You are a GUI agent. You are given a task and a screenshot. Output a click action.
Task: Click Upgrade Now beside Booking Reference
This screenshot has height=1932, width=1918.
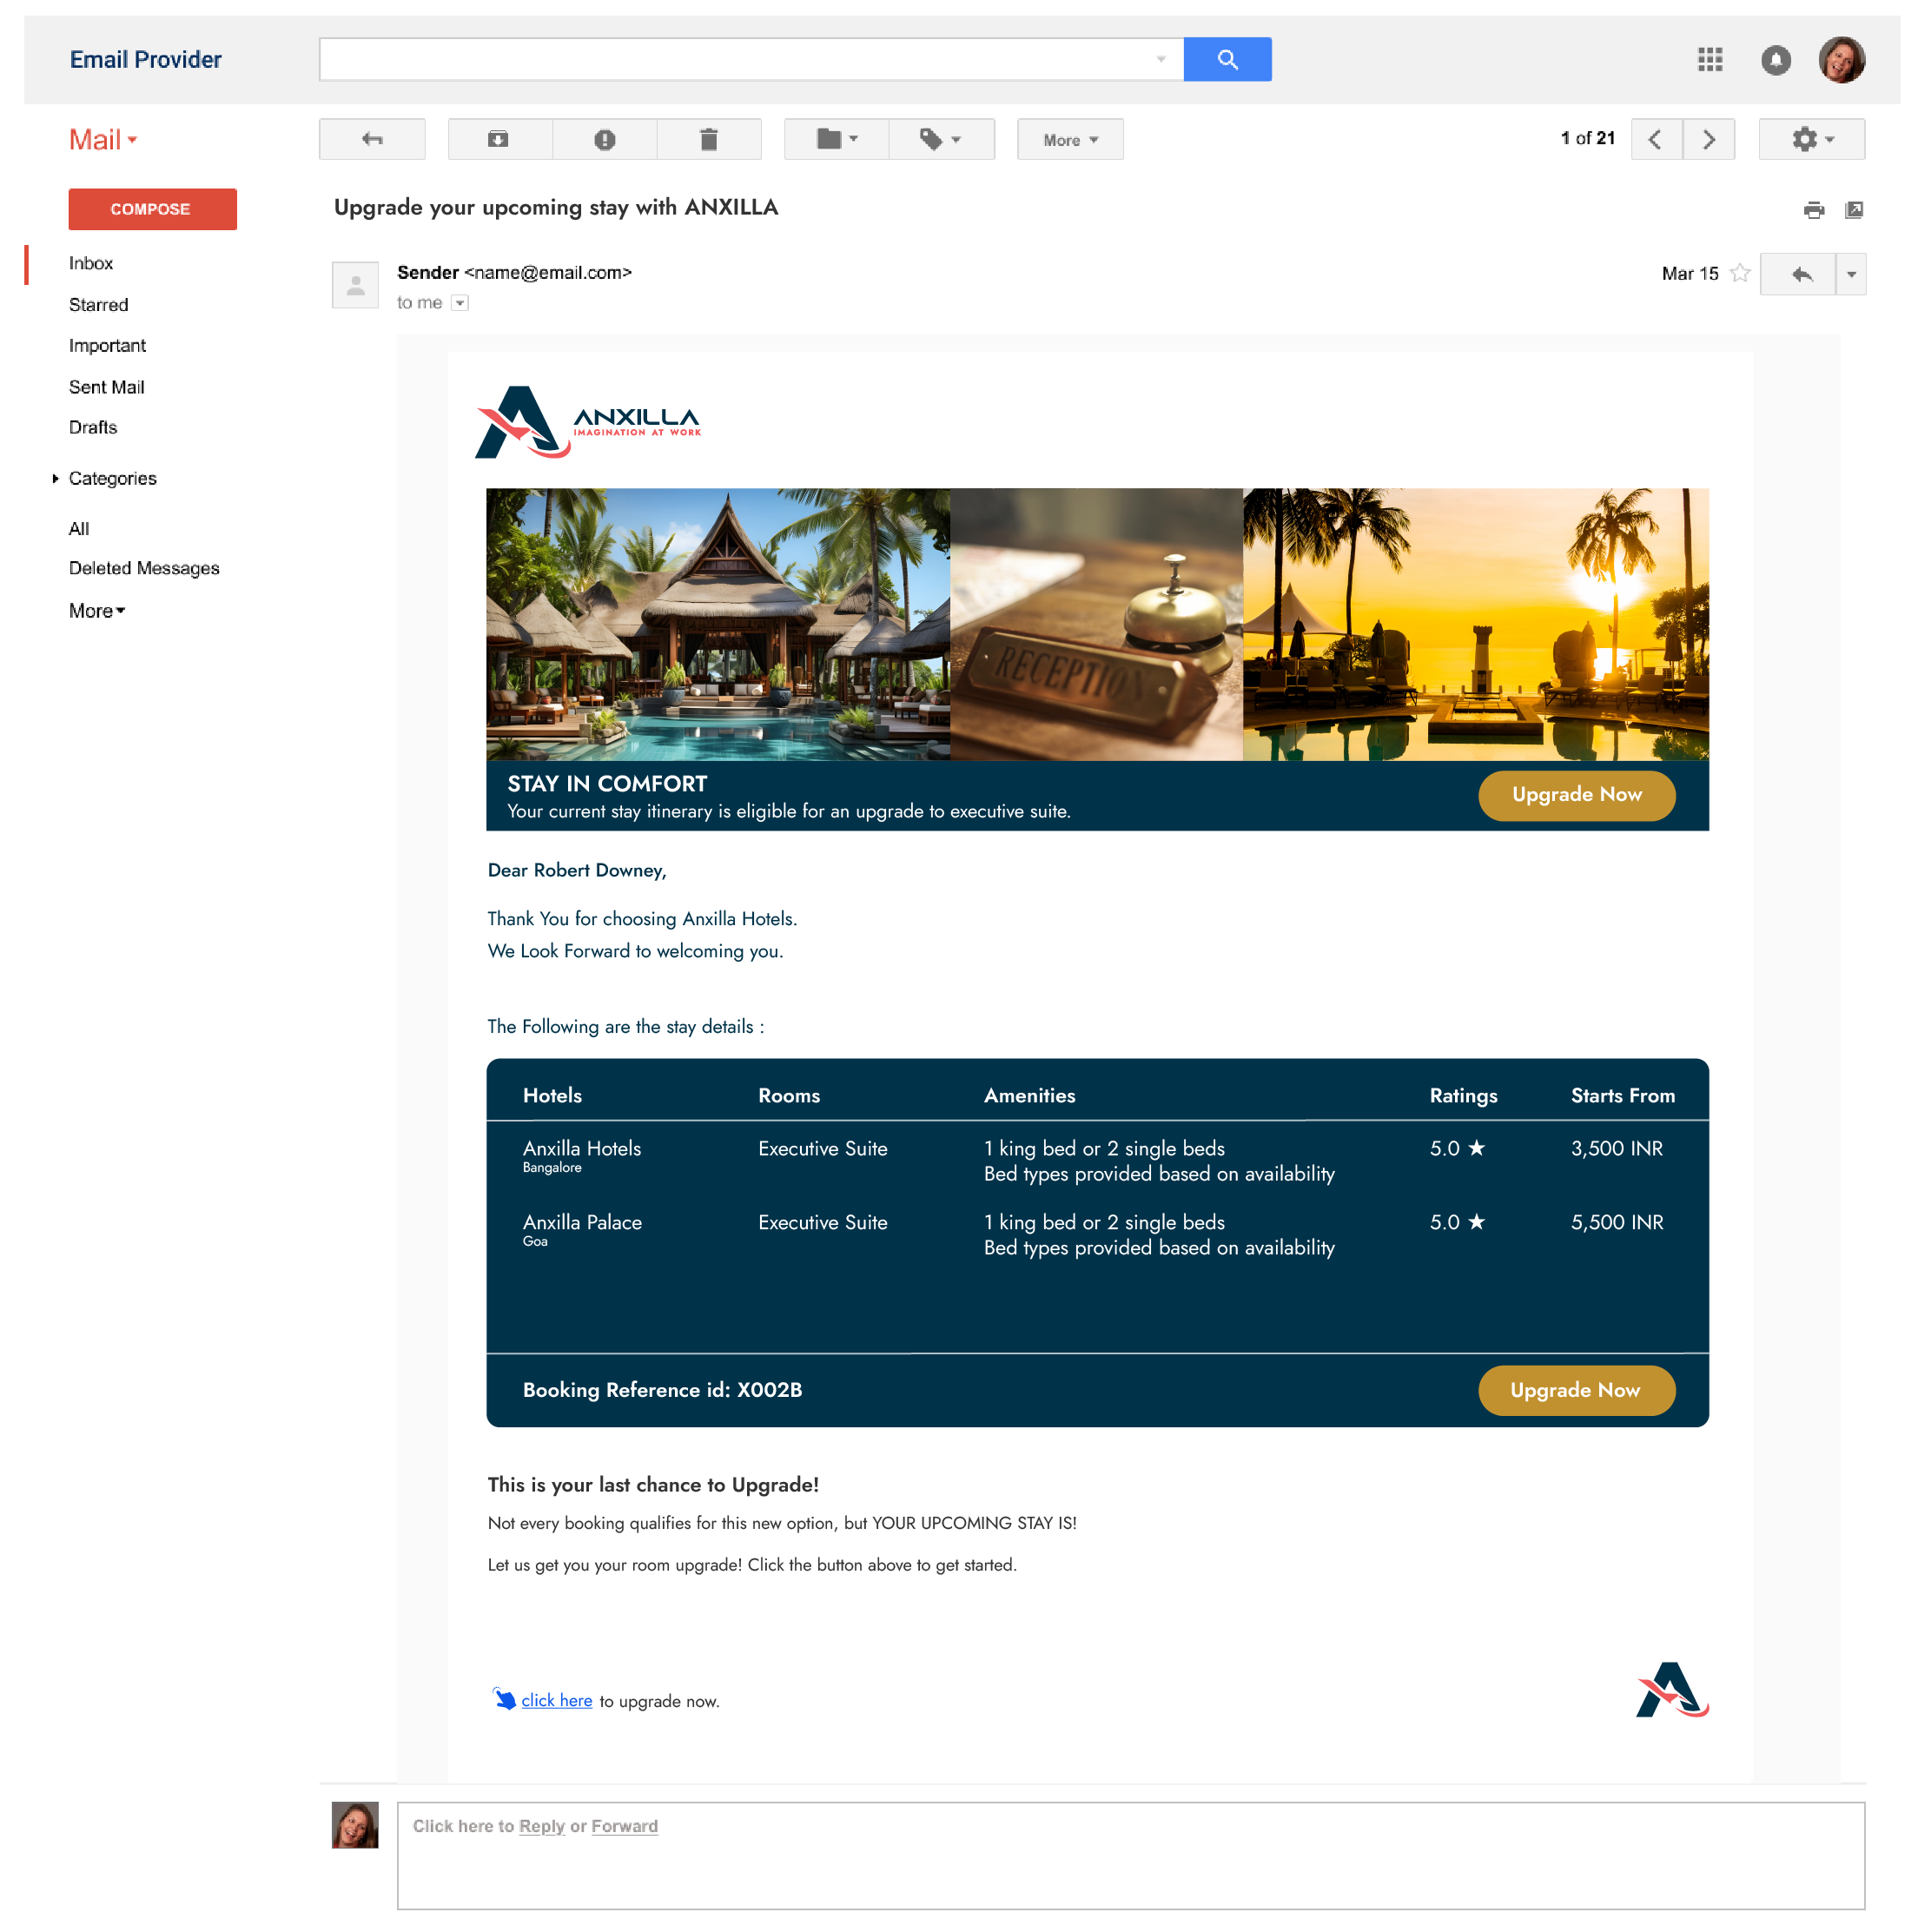pyautogui.click(x=1575, y=1389)
